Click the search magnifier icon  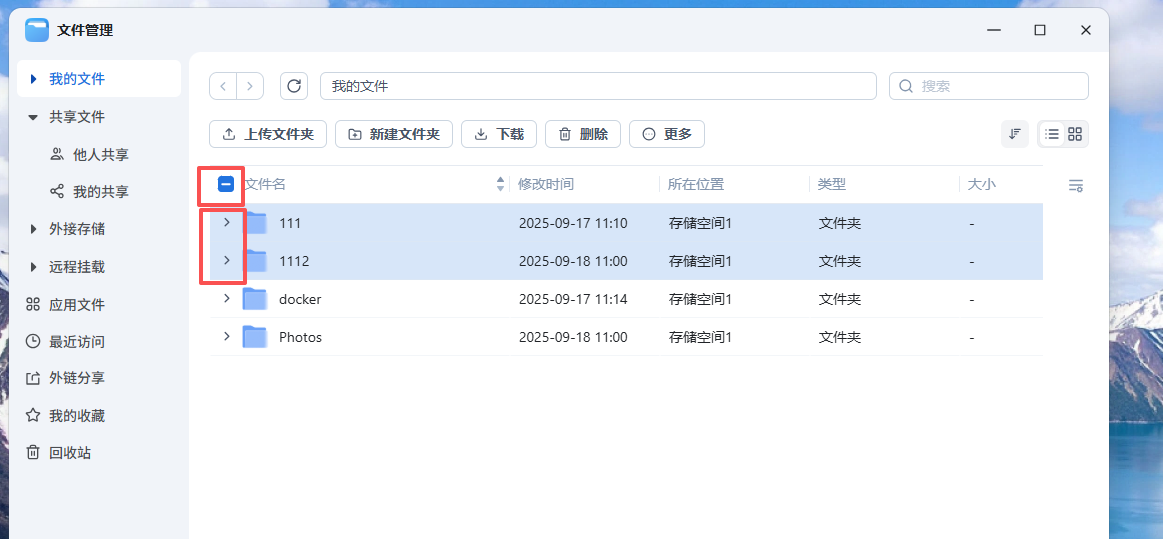906,86
